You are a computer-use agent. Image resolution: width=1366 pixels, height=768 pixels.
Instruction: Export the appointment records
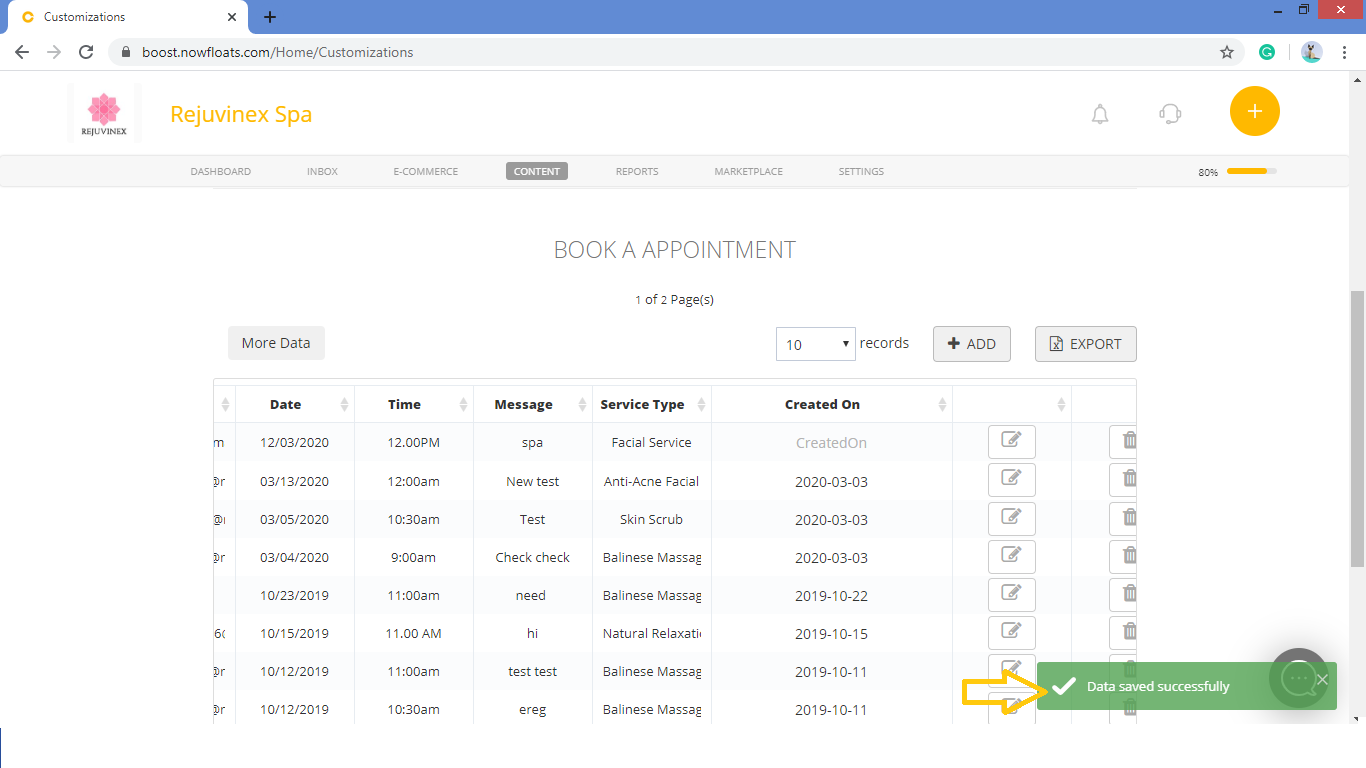[x=1086, y=343]
